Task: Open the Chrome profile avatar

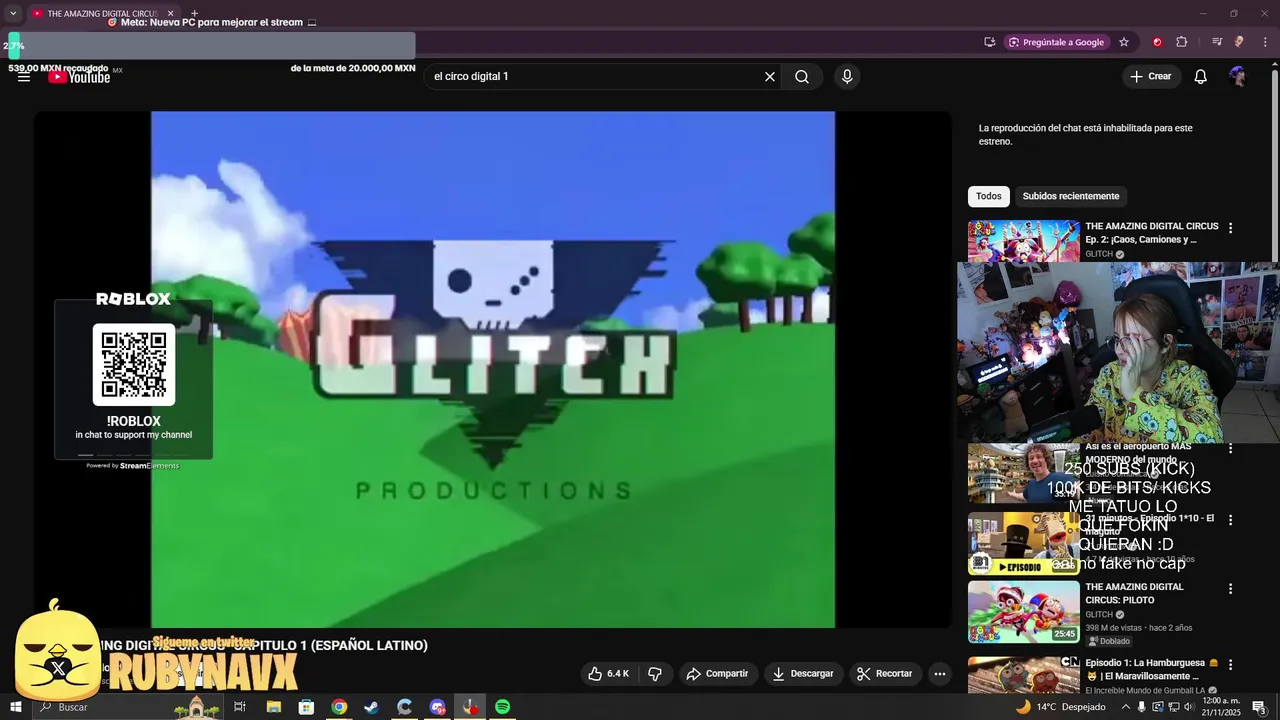Action: 1239,42
